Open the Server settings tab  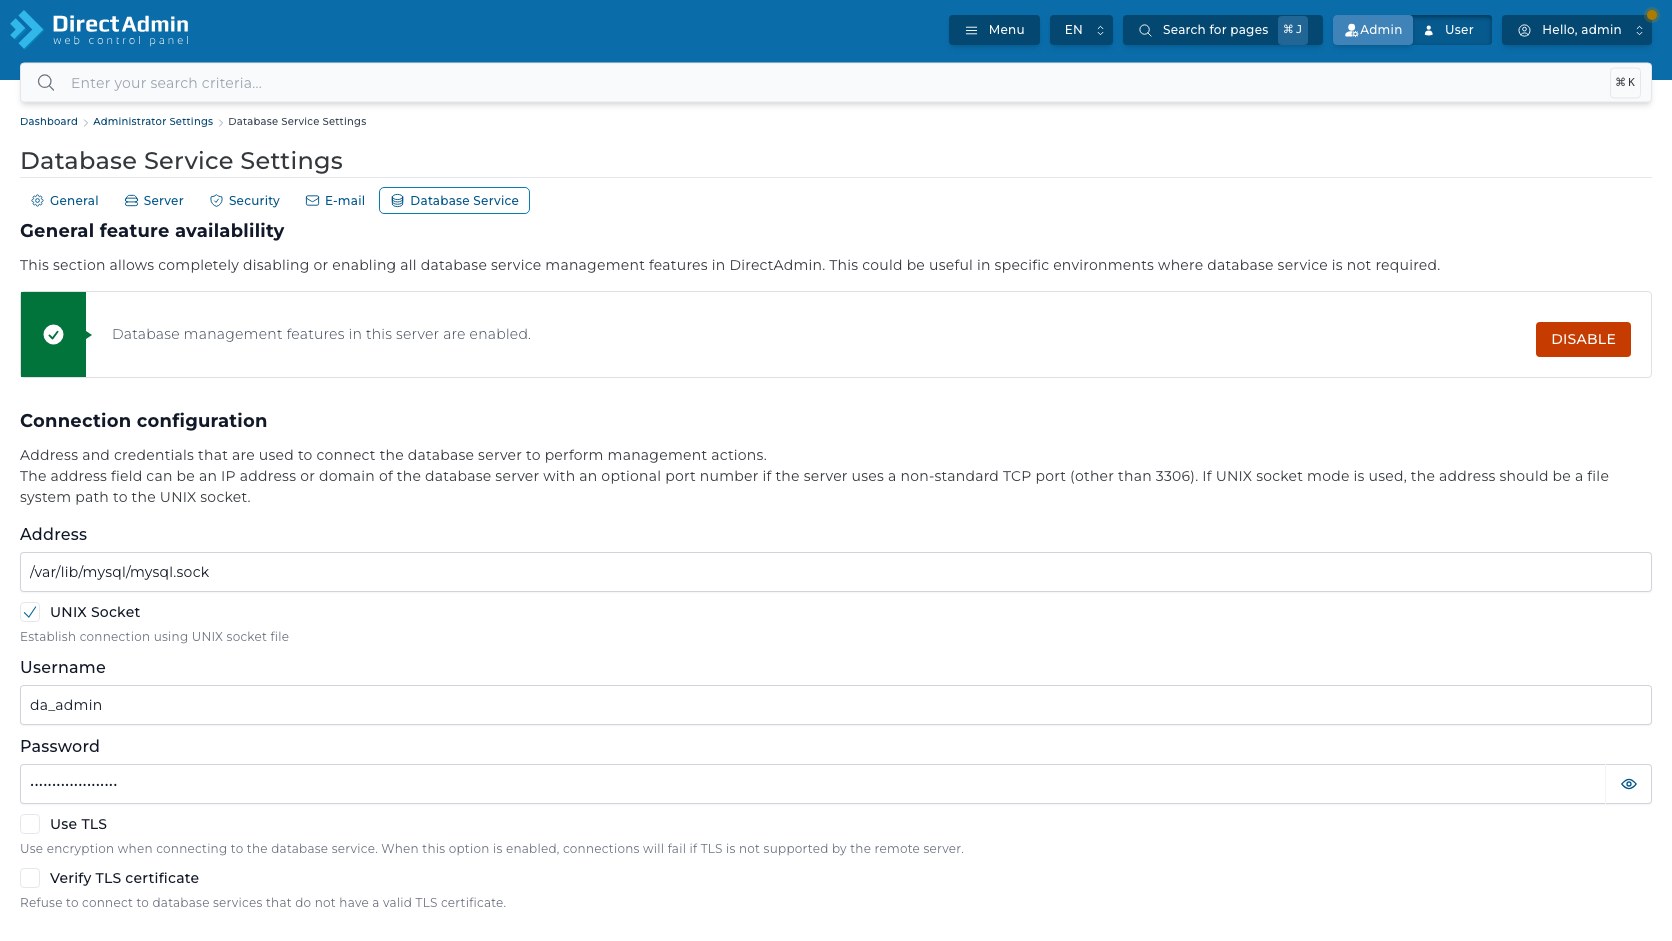point(154,201)
